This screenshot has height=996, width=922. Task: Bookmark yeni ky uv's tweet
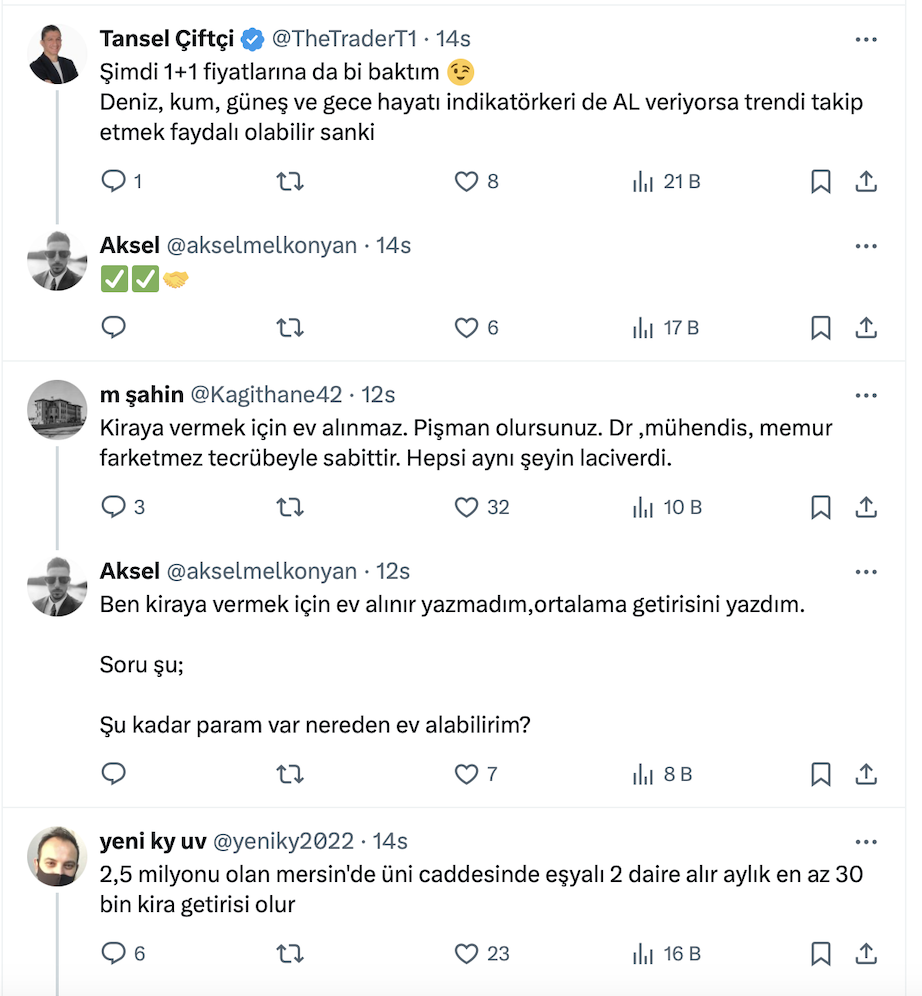click(820, 953)
